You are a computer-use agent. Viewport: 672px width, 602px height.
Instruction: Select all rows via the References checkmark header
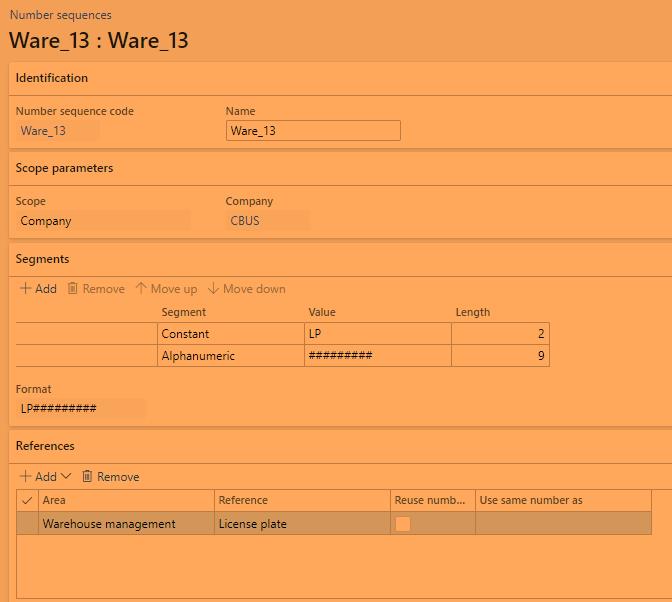coord(27,500)
